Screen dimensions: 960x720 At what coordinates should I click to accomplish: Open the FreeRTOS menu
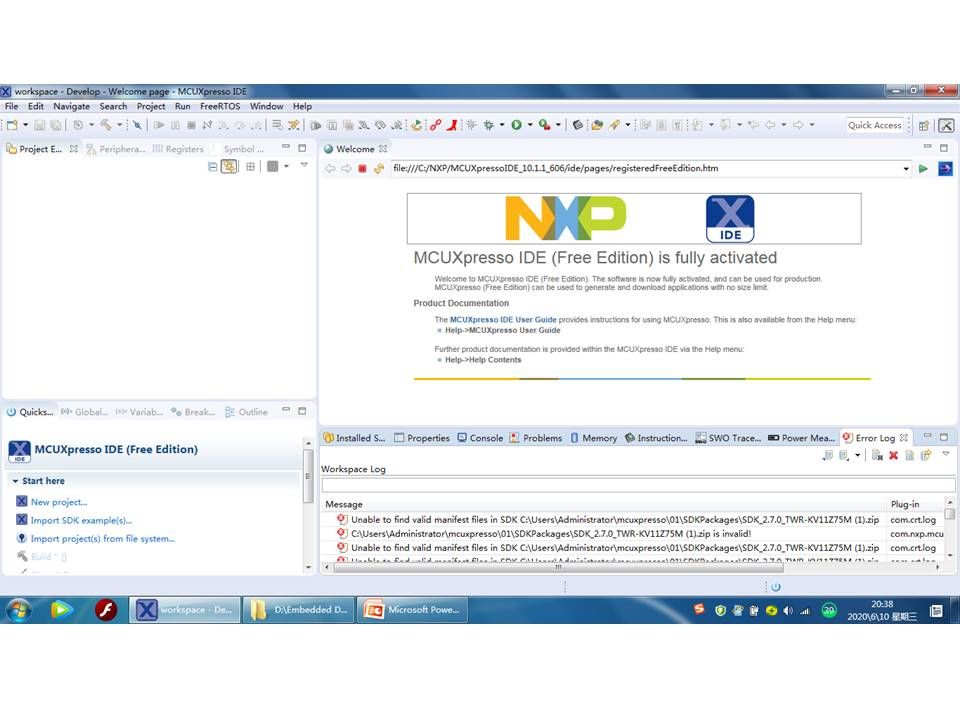[x=220, y=107]
